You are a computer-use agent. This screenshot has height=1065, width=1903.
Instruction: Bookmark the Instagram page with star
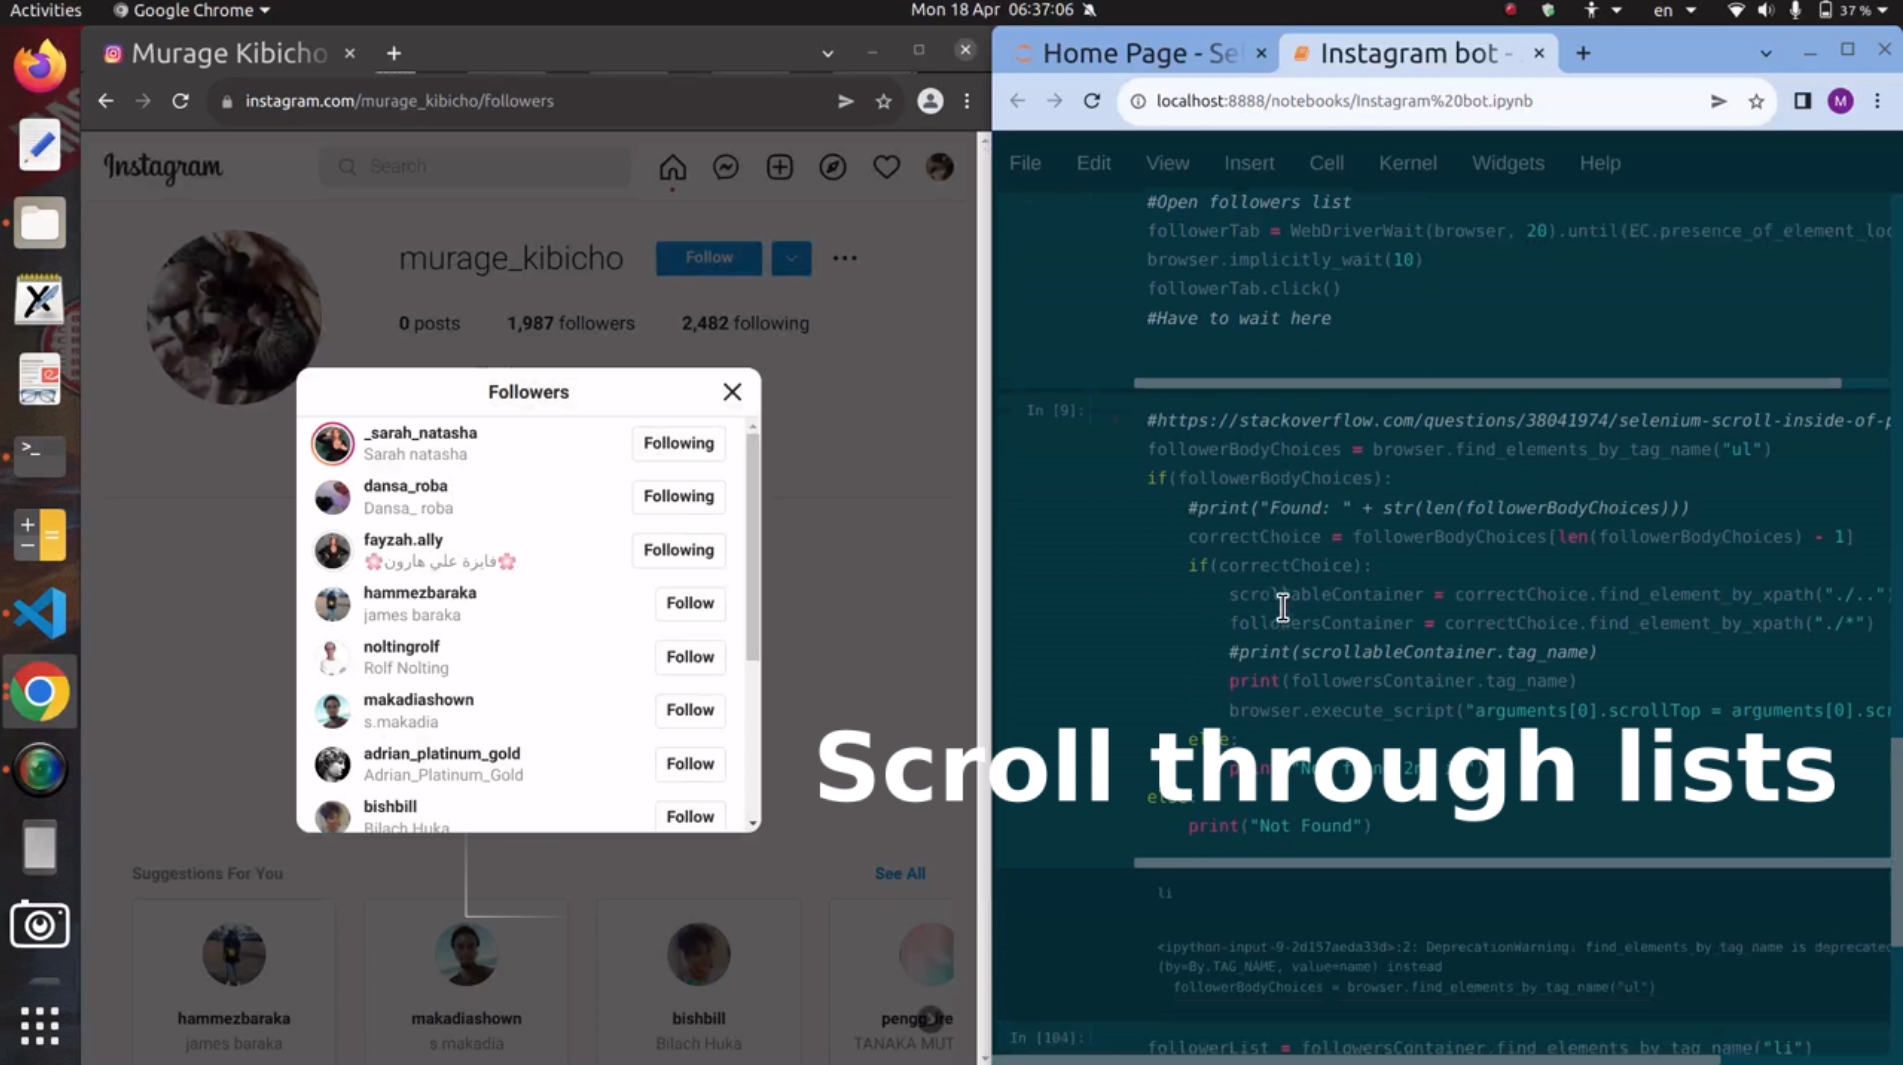pyautogui.click(x=883, y=101)
